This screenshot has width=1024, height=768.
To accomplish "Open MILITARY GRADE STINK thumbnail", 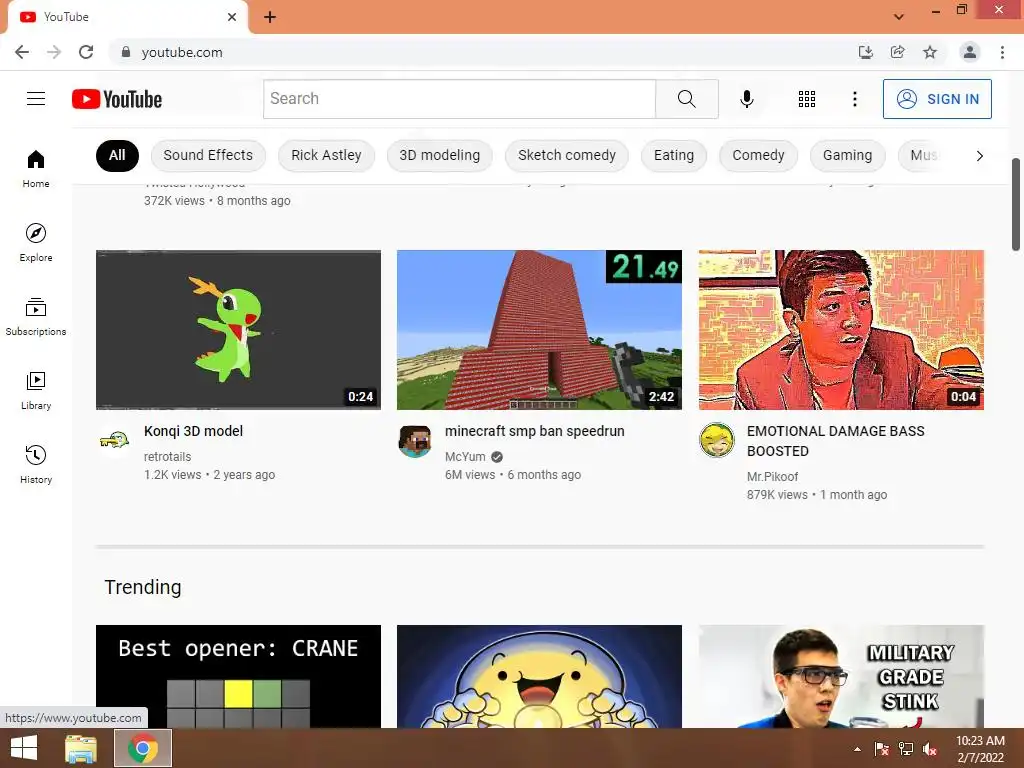I will [x=841, y=676].
